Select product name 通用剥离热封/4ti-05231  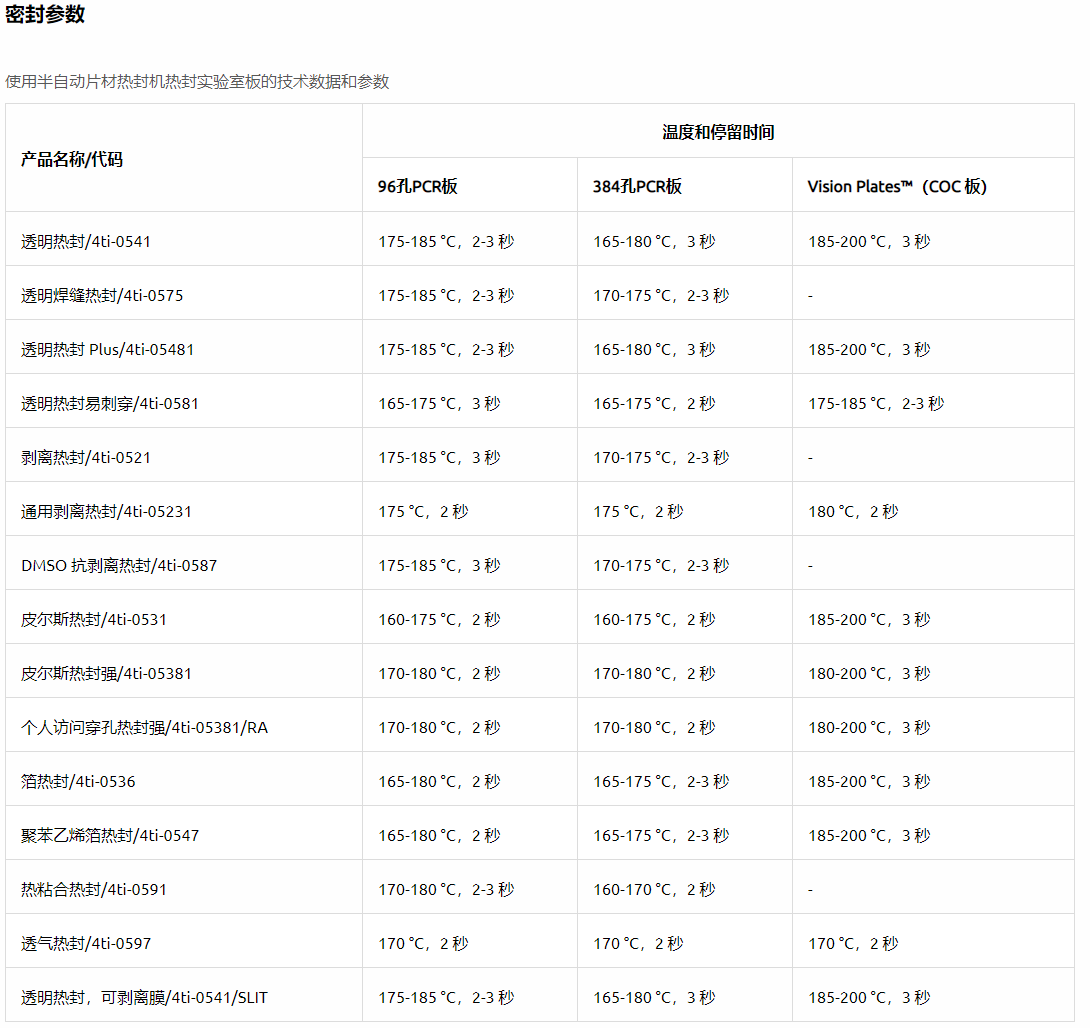[x=106, y=512]
